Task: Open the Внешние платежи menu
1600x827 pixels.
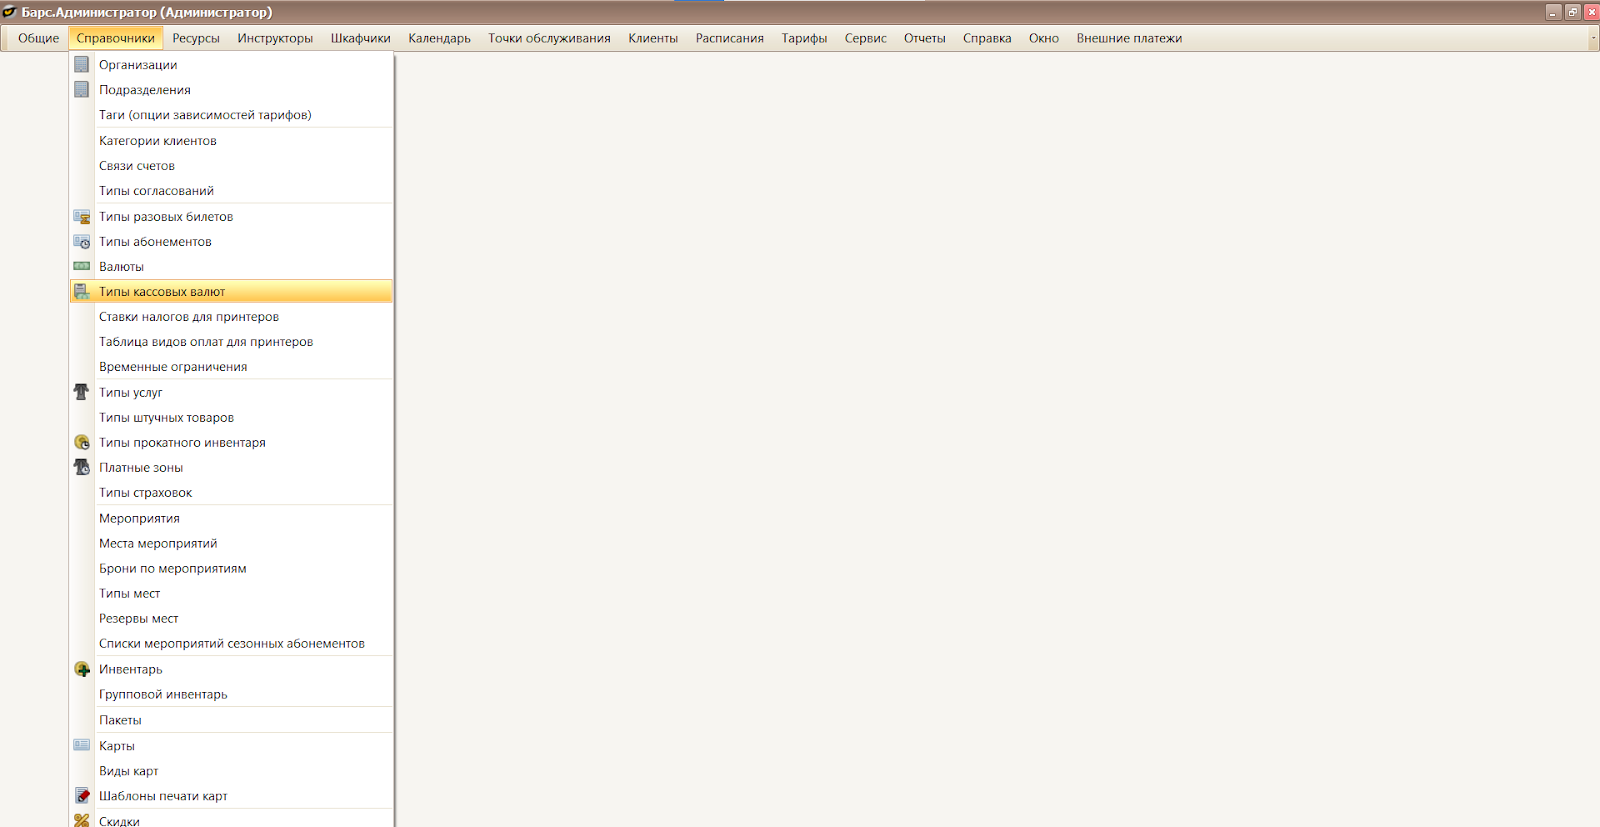Action: coord(1129,39)
